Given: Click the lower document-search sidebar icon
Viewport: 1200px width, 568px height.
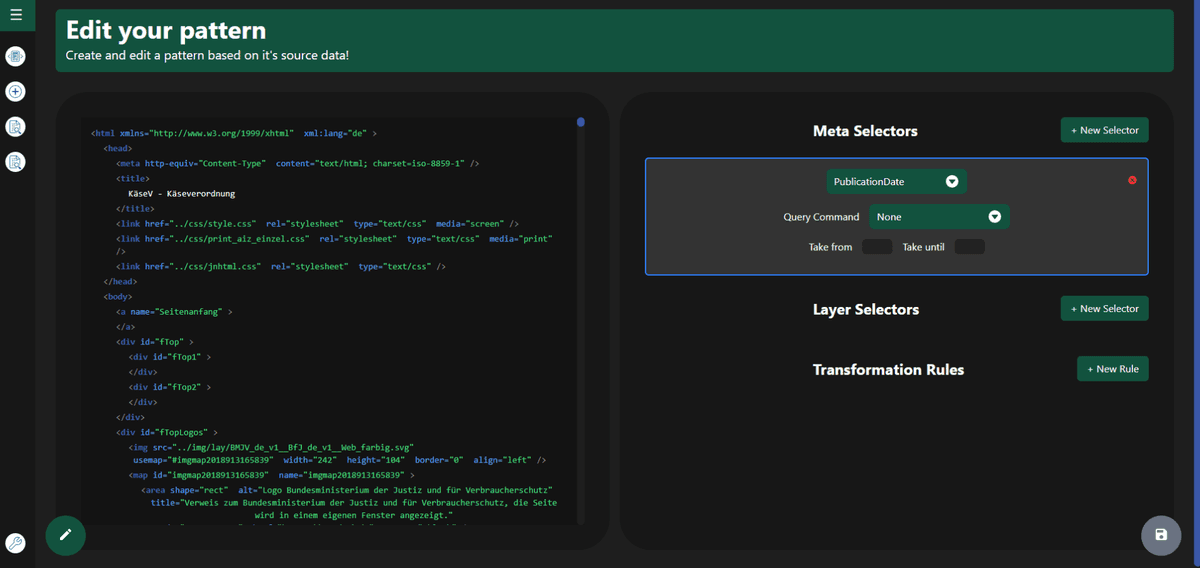Looking at the screenshot, I should pyautogui.click(x=15, y=161).
